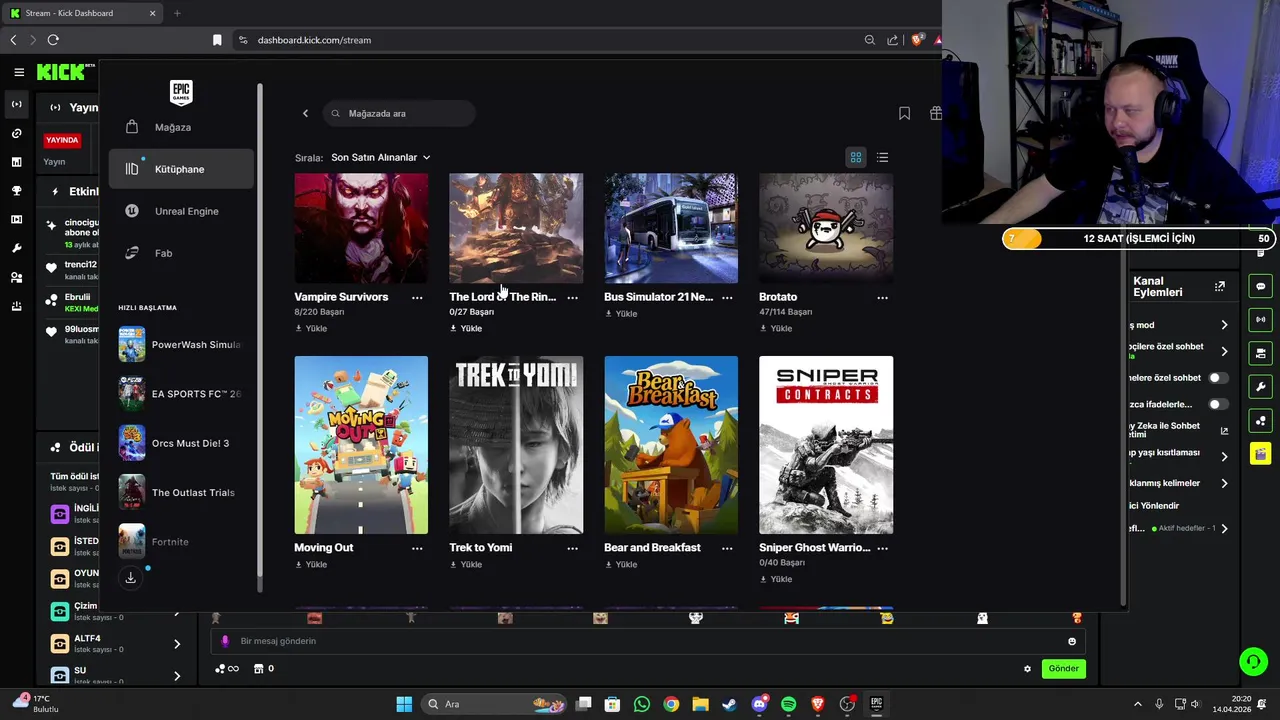1280x720 pixels.
Task: Open the Brotato cover thumbnail
Action: point(826,228)
